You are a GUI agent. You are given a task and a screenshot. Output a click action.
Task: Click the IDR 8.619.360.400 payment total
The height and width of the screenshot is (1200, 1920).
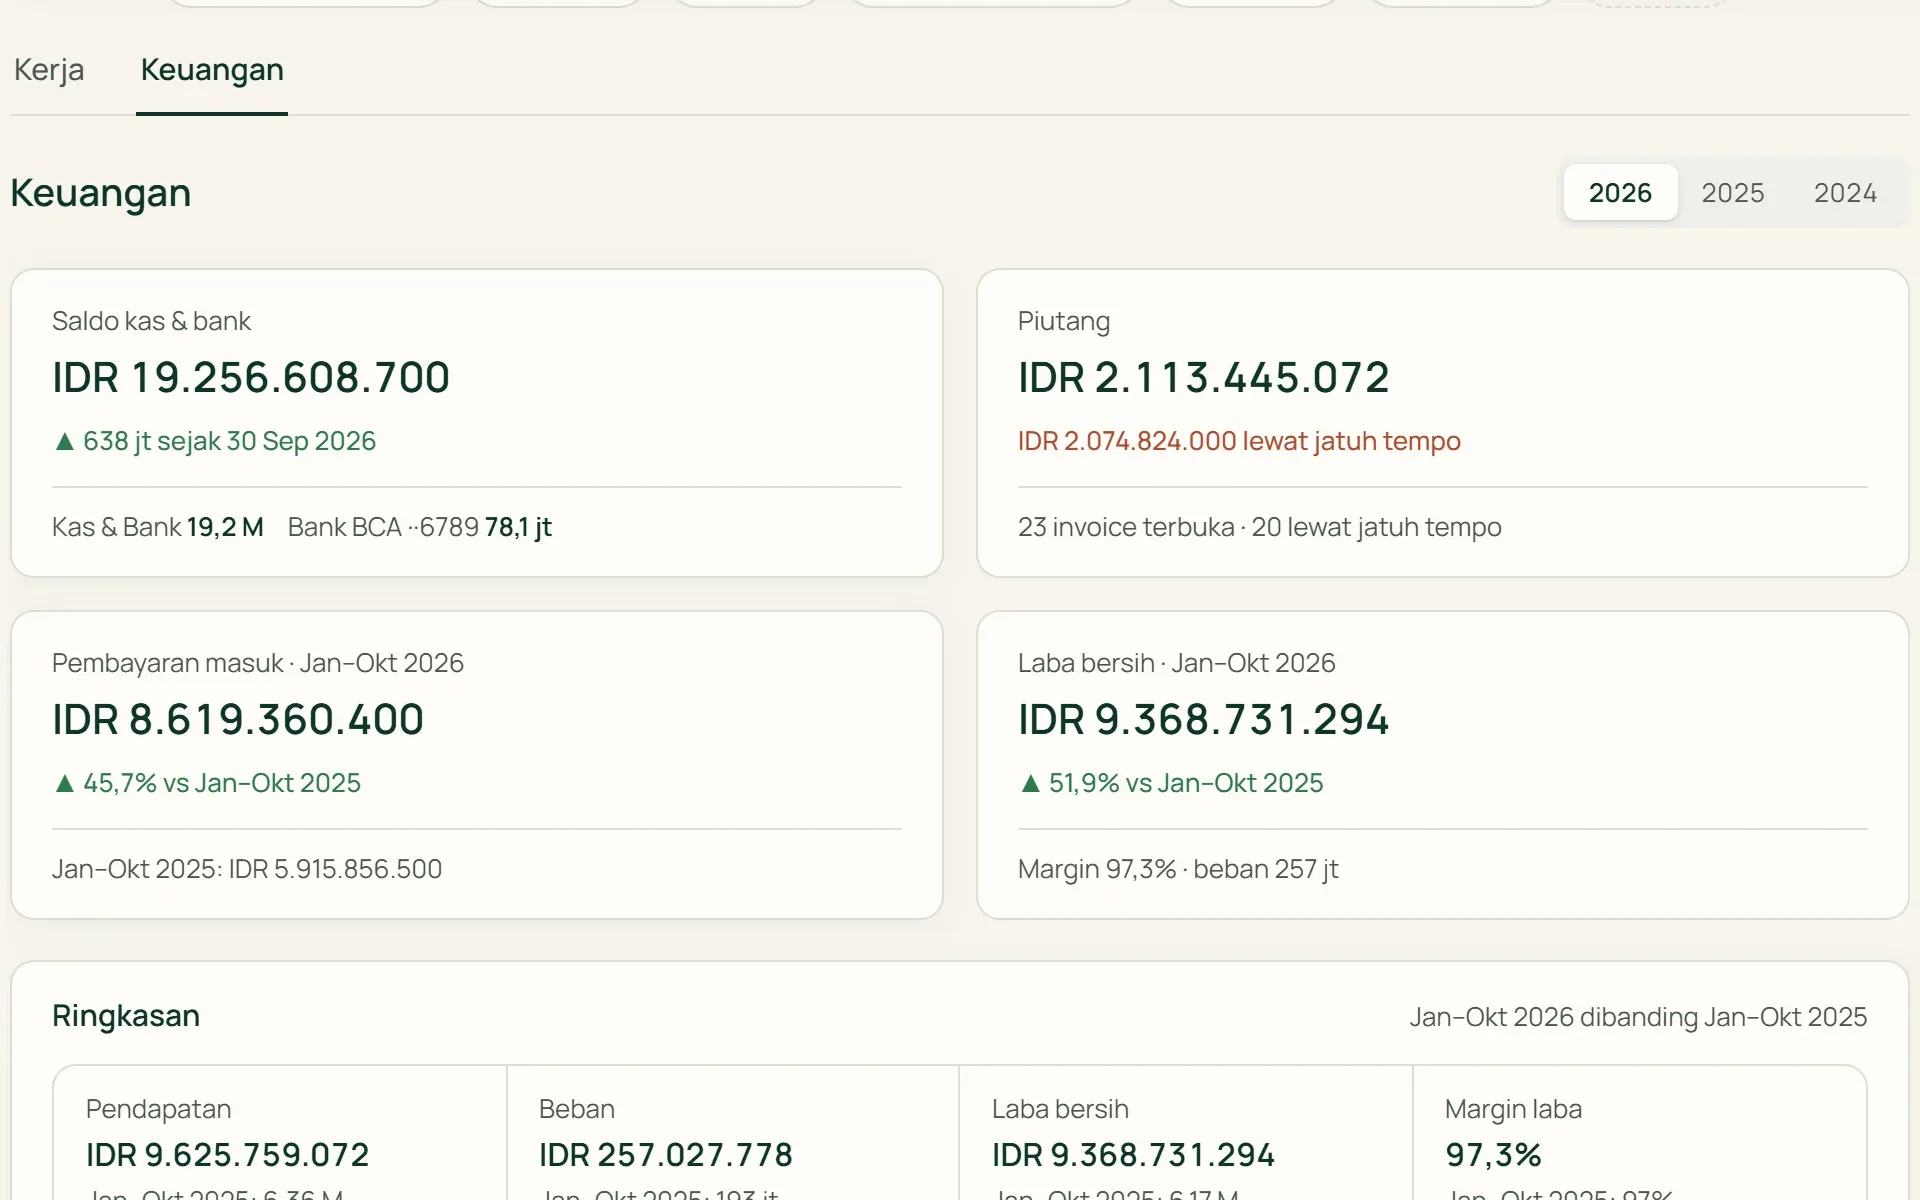click(238, 719)
